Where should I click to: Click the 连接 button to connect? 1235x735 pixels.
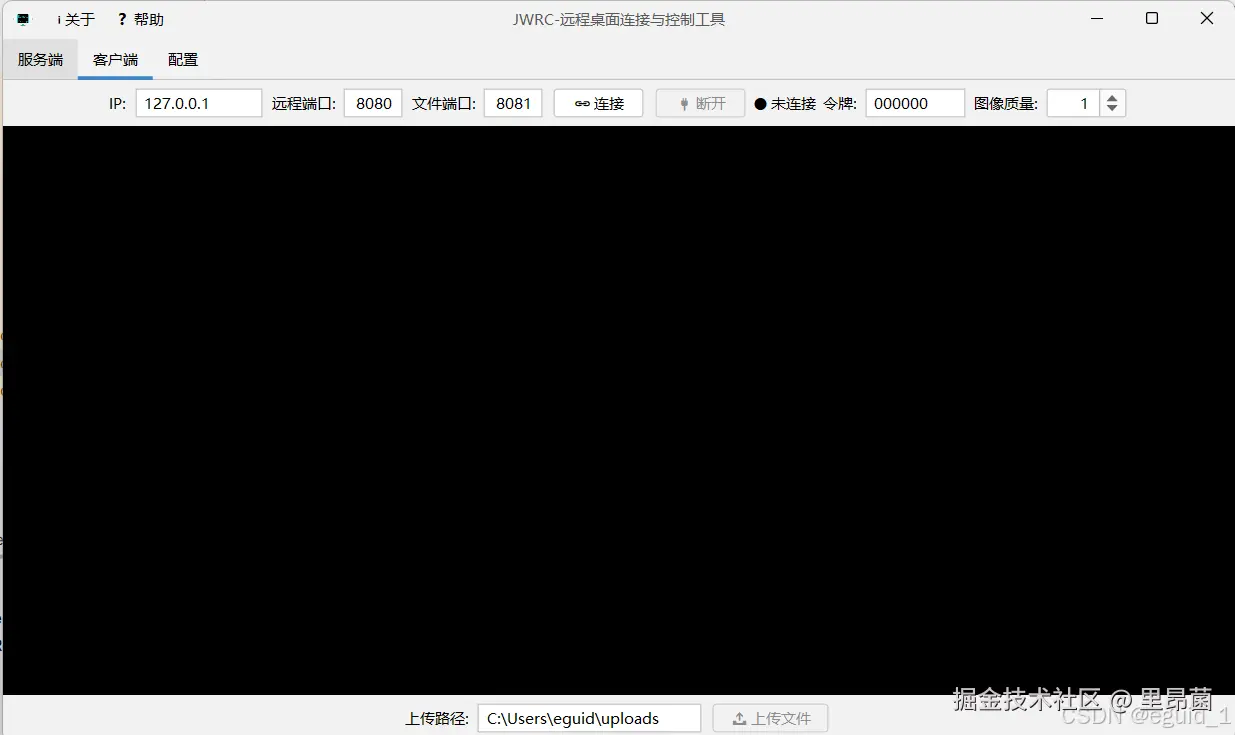598,102
